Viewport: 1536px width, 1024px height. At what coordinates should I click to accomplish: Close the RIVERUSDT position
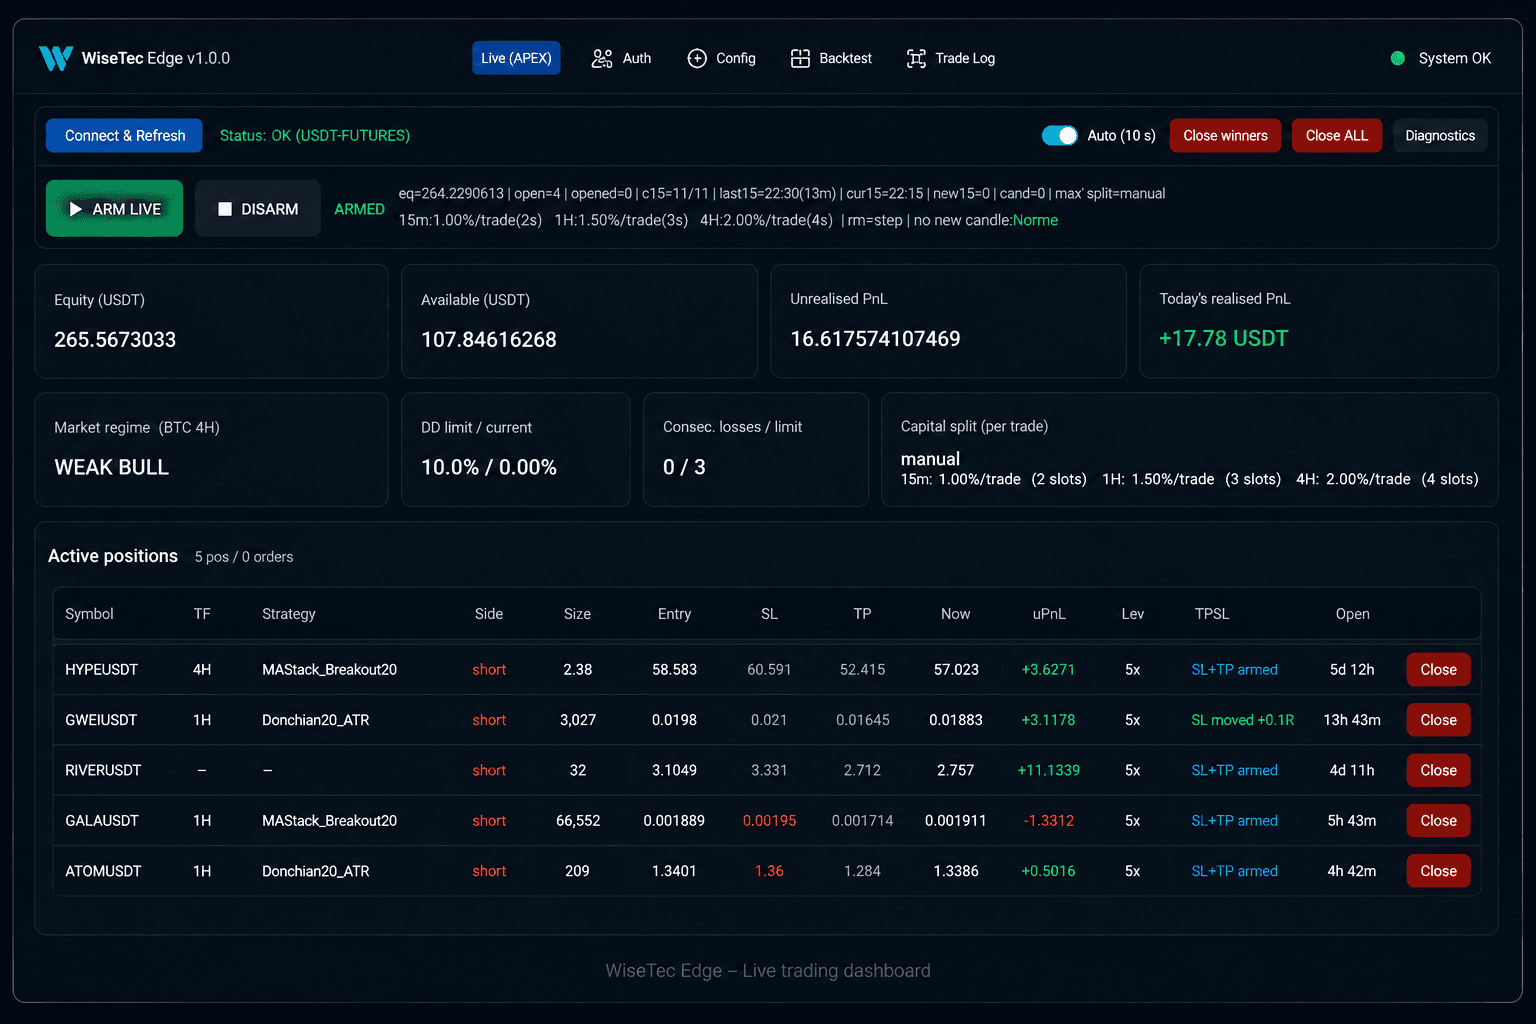tap(1438, 770)
